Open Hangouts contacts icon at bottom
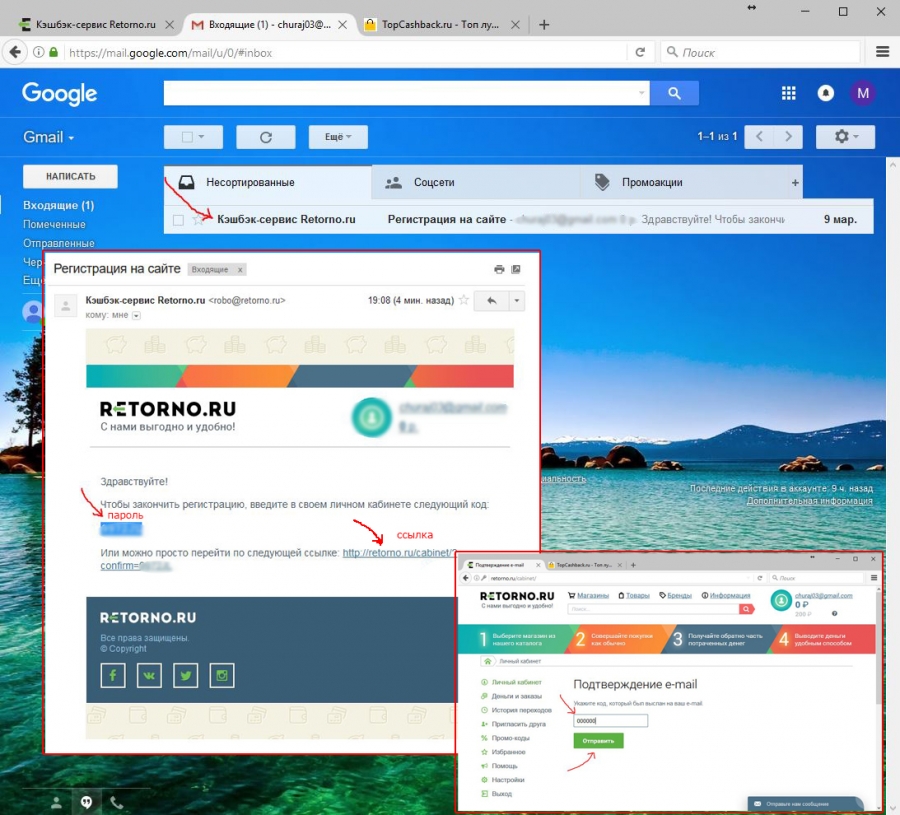This screenshot has height=815, width=900. pos(56,802)
